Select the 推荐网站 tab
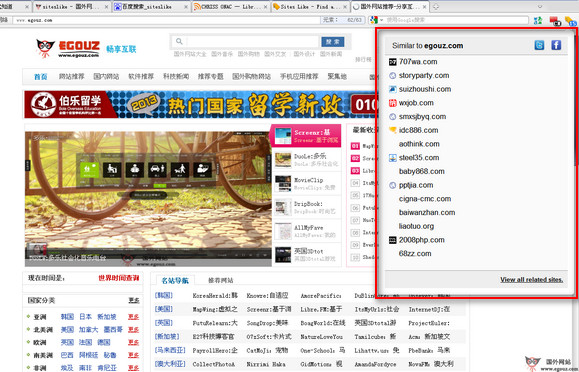The width and height of the screenshot is (579, 372). [220, 281]
